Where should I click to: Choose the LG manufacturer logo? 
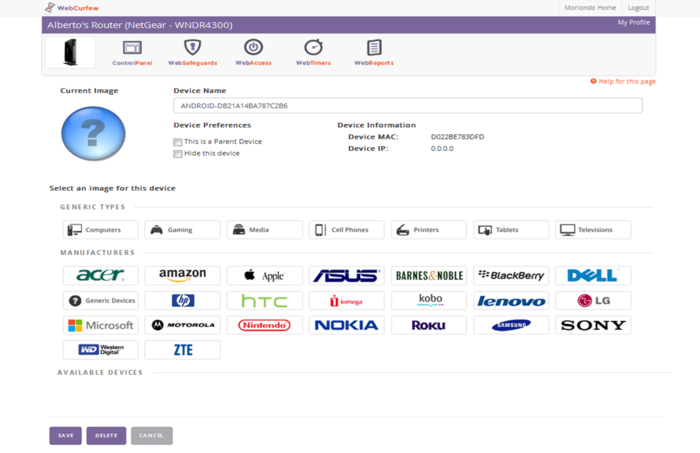point(593,300)
